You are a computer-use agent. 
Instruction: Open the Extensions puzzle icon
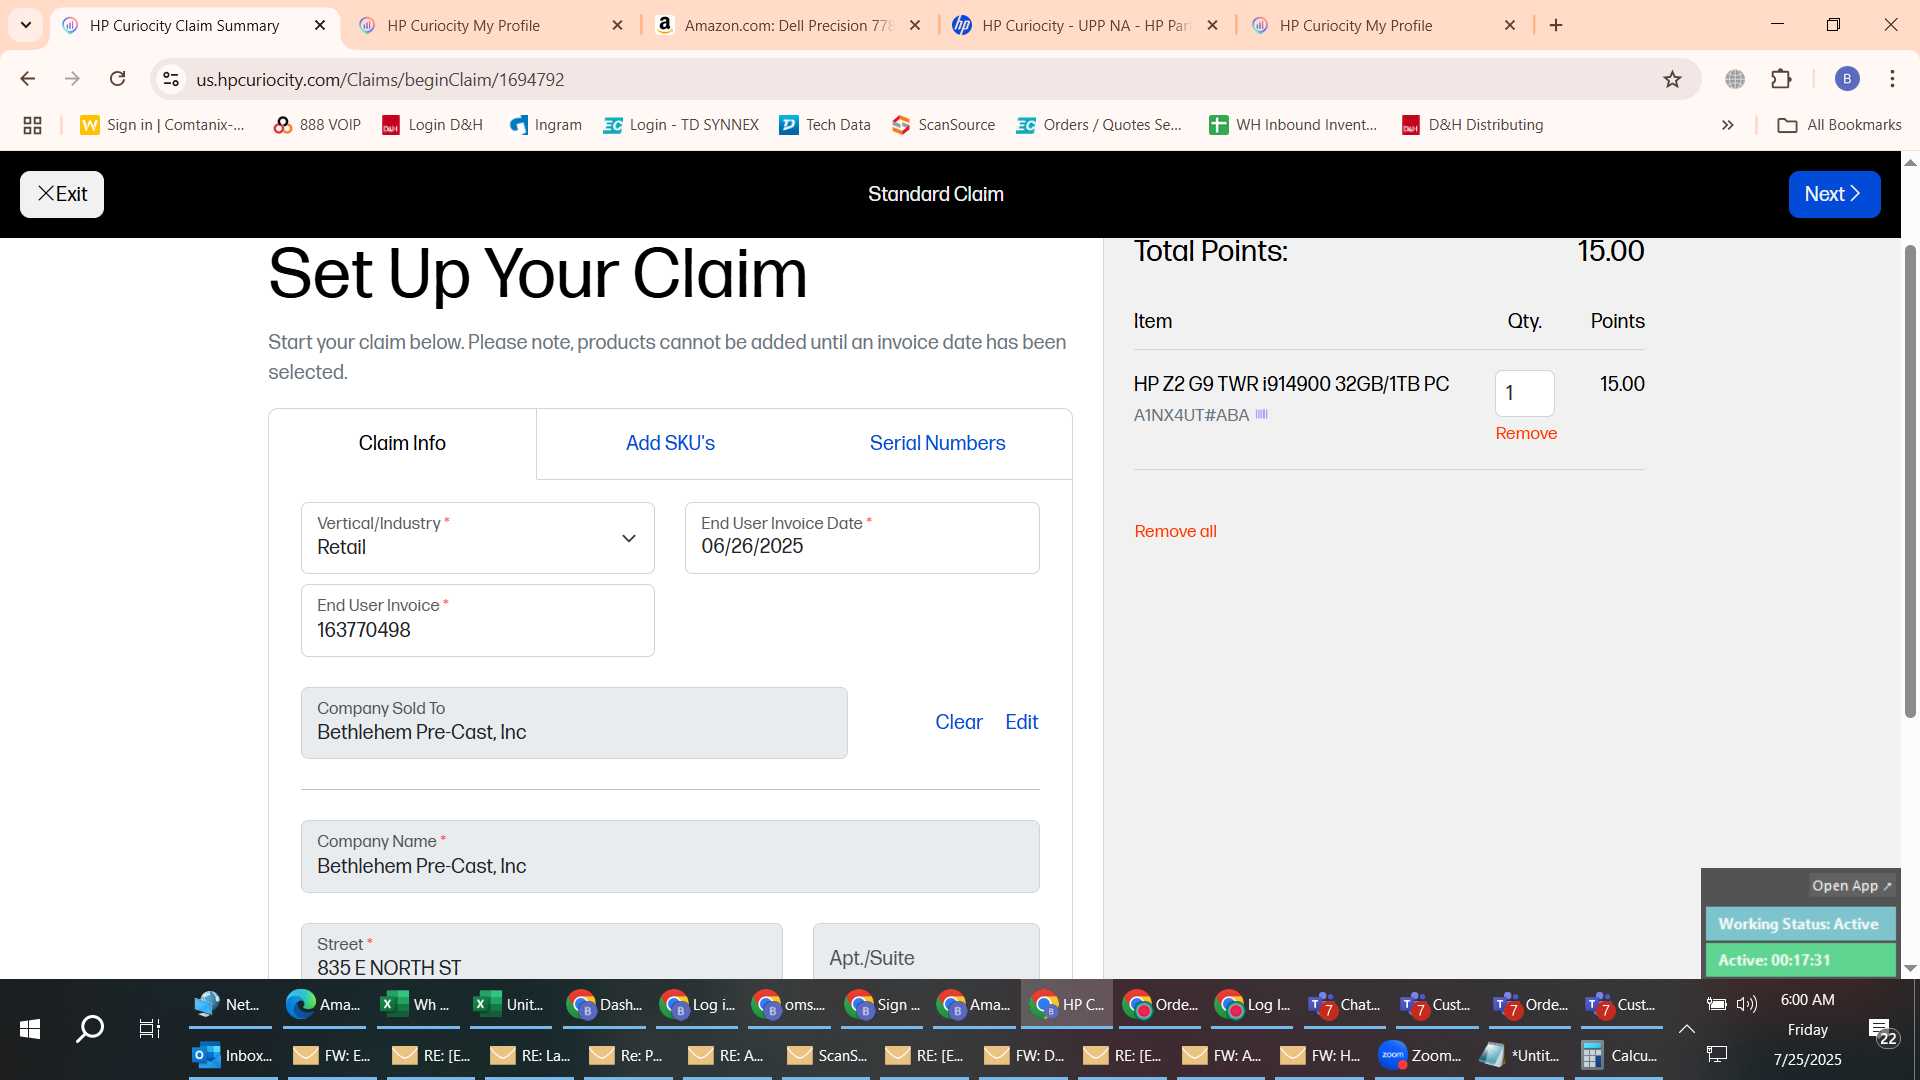[1781, 79]
